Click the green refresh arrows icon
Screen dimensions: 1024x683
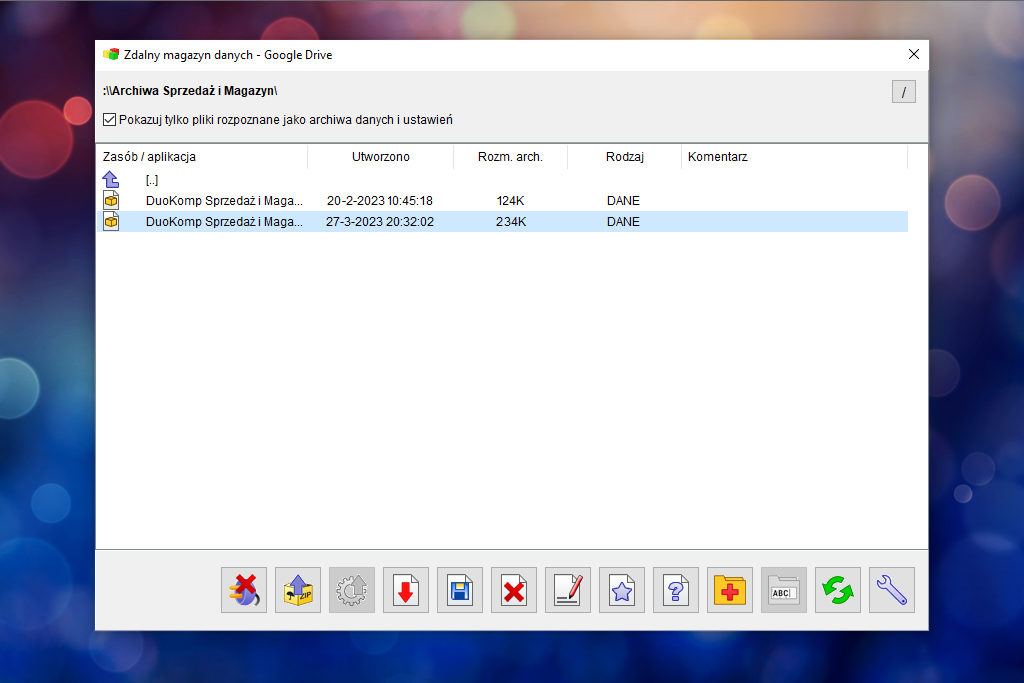click(x=838, y=590)
